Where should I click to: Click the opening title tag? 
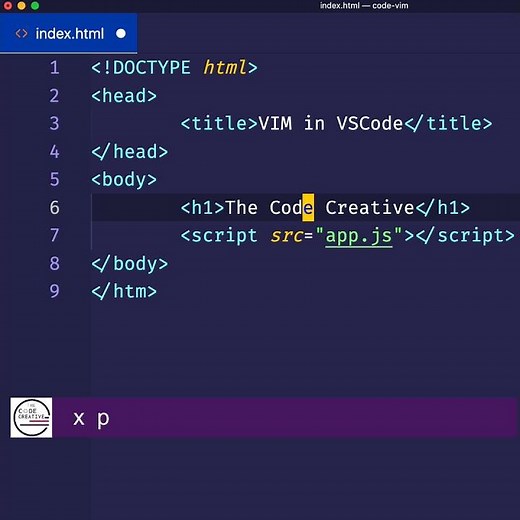click(x=219, y=124)
